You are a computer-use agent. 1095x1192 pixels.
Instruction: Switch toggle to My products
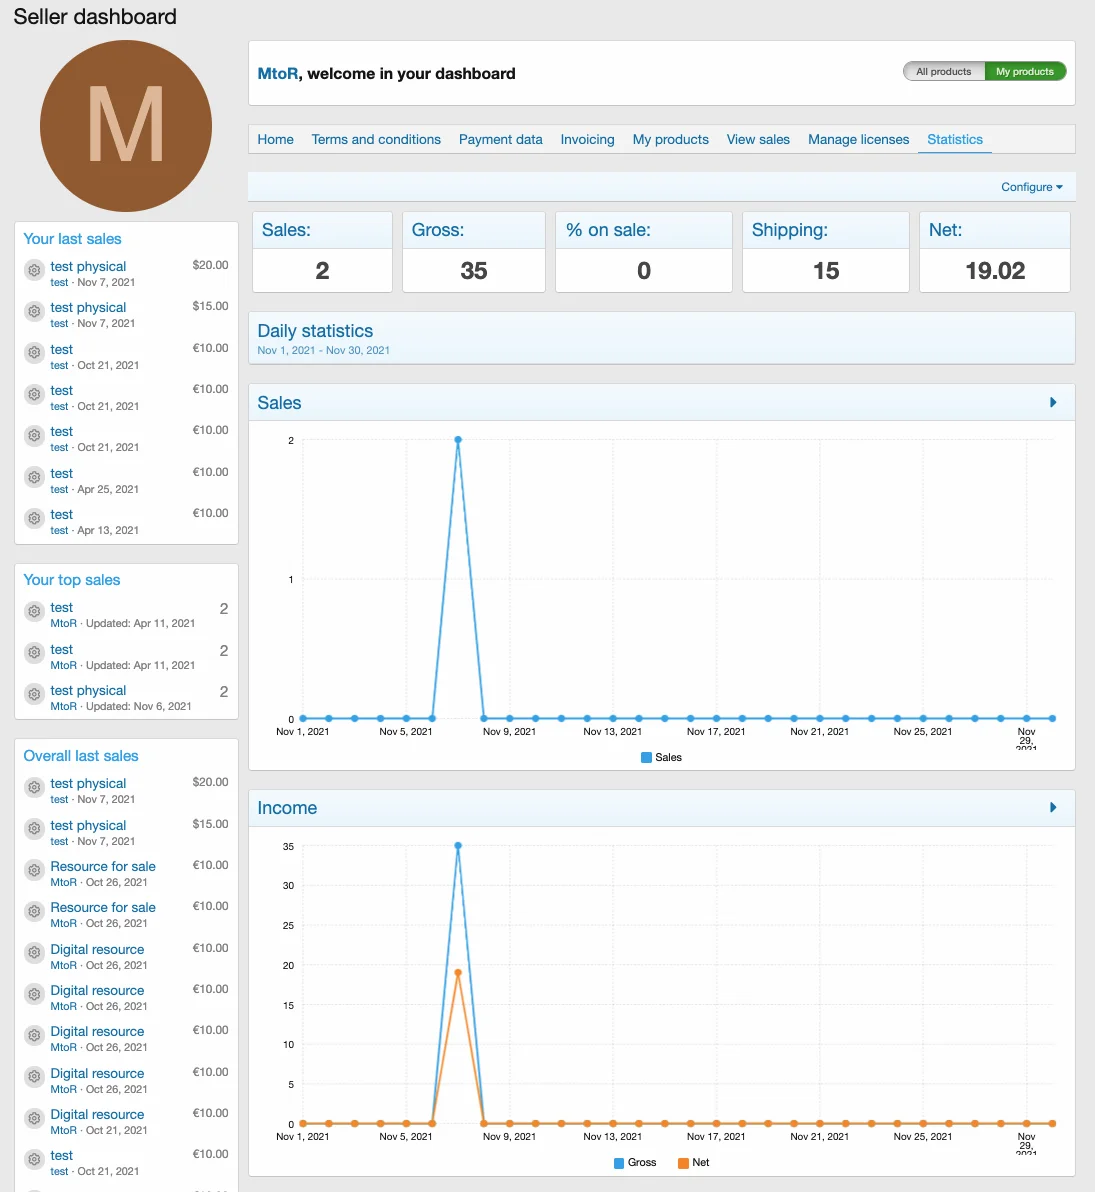(x=1024, y=72)
